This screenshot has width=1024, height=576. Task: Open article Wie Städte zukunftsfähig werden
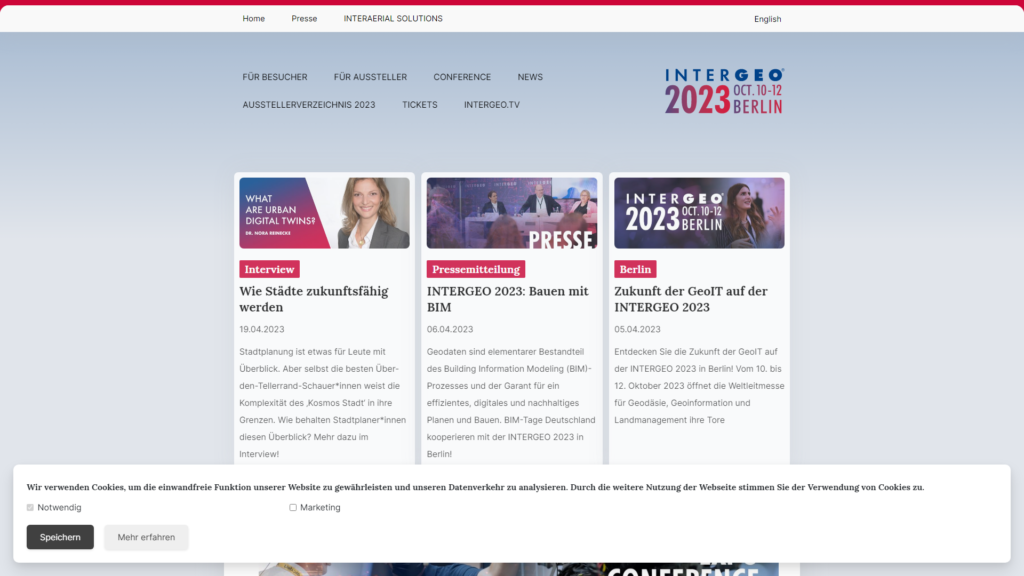pos(313,299)
